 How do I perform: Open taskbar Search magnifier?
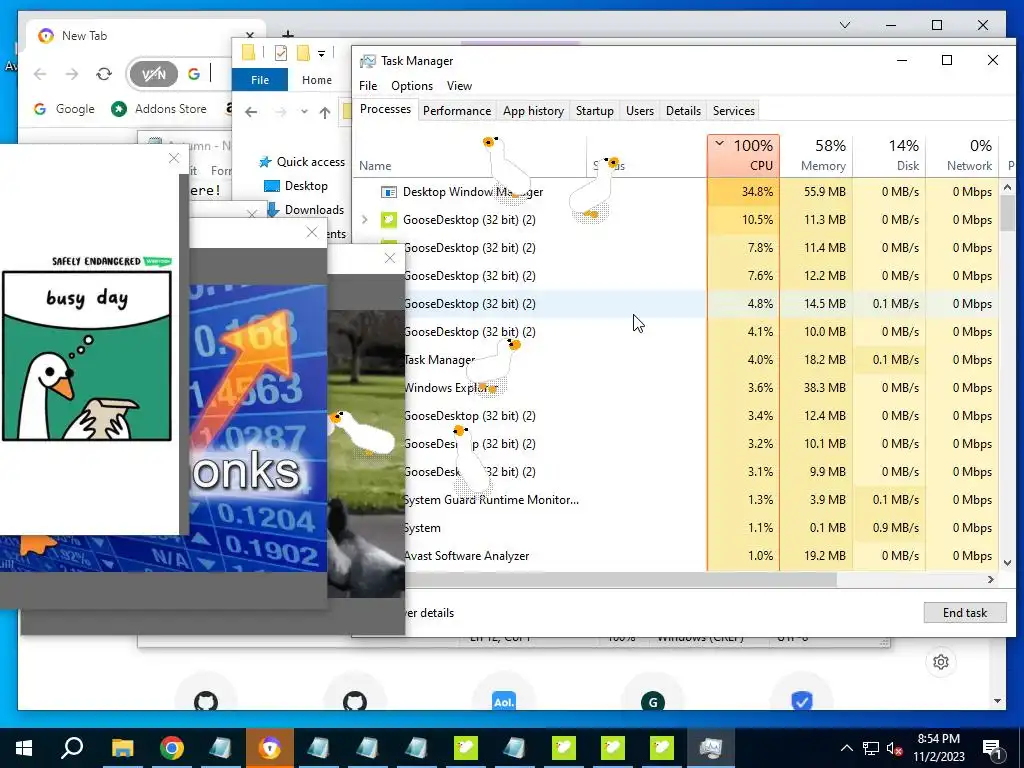coord(72,748)
